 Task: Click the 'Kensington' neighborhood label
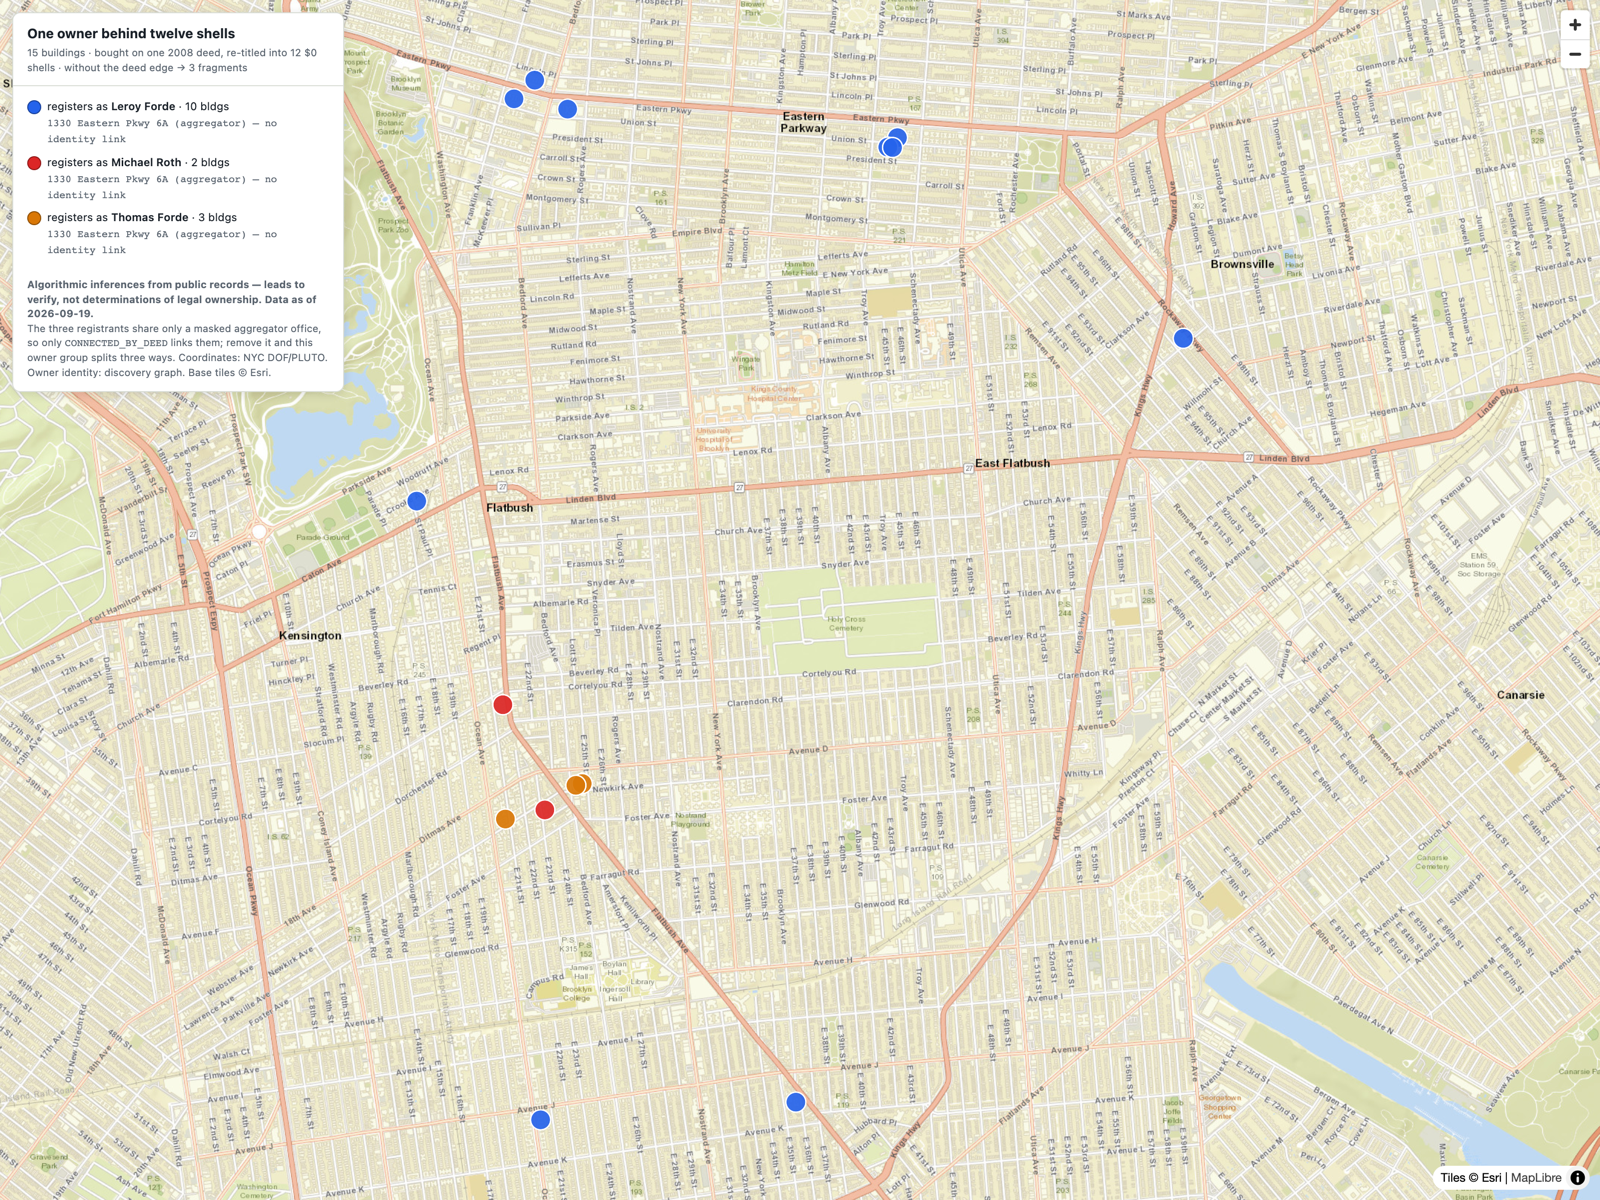coord(310,636)
